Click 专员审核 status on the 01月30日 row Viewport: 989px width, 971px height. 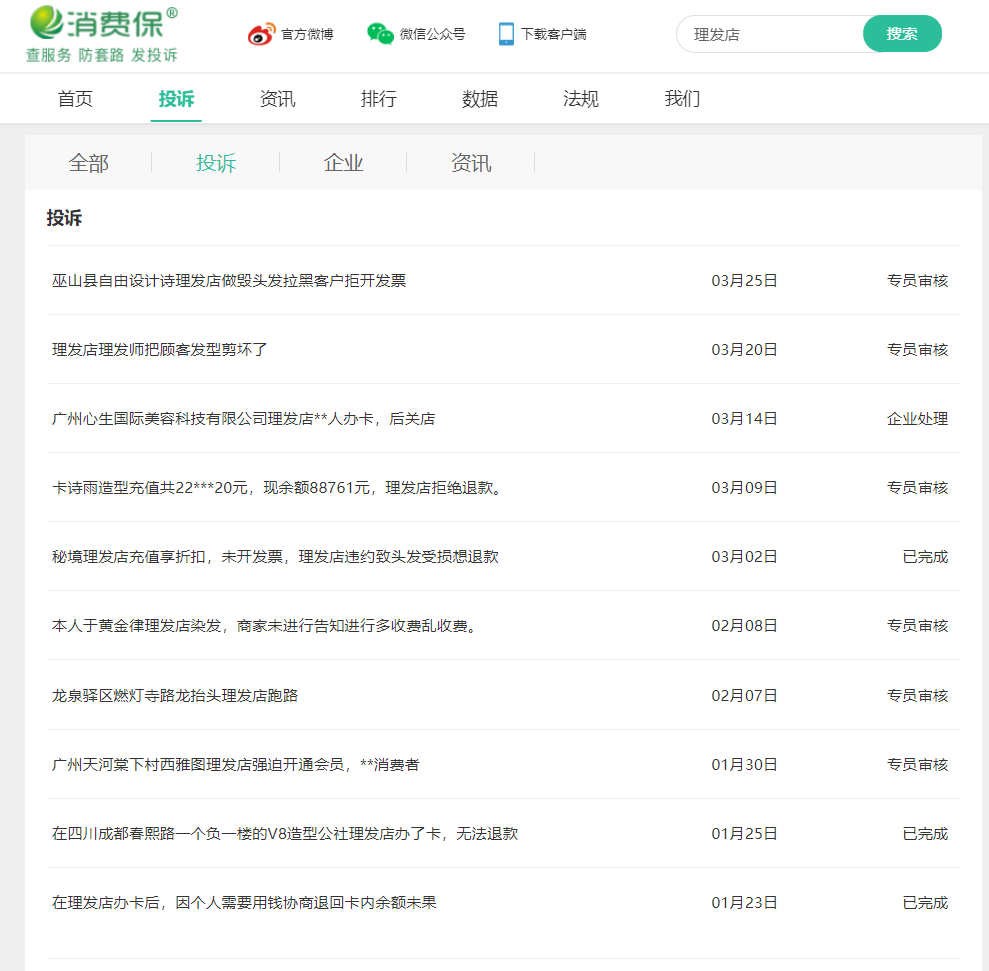click(918, 765)
